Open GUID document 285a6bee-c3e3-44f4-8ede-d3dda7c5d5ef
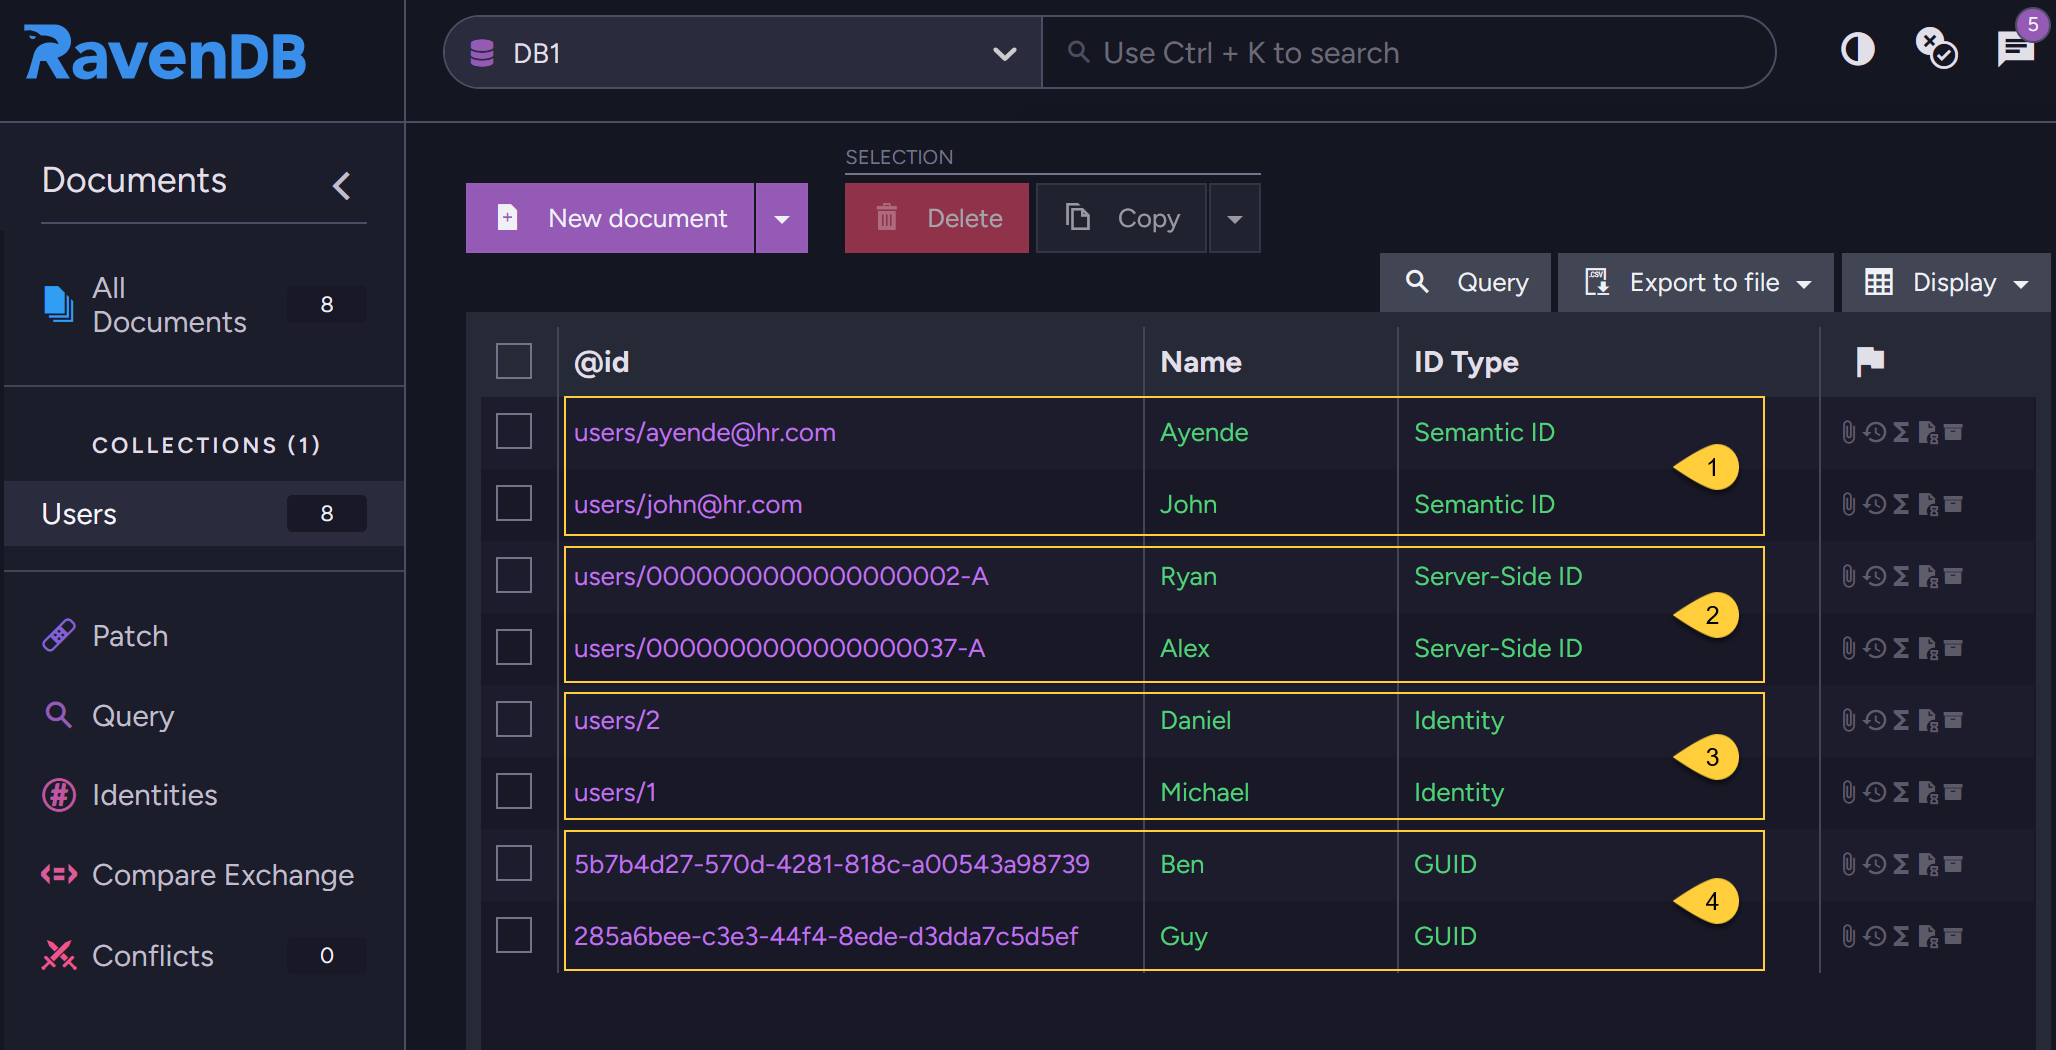Viewport: 2056px width, 1050px height. (826, 936)
